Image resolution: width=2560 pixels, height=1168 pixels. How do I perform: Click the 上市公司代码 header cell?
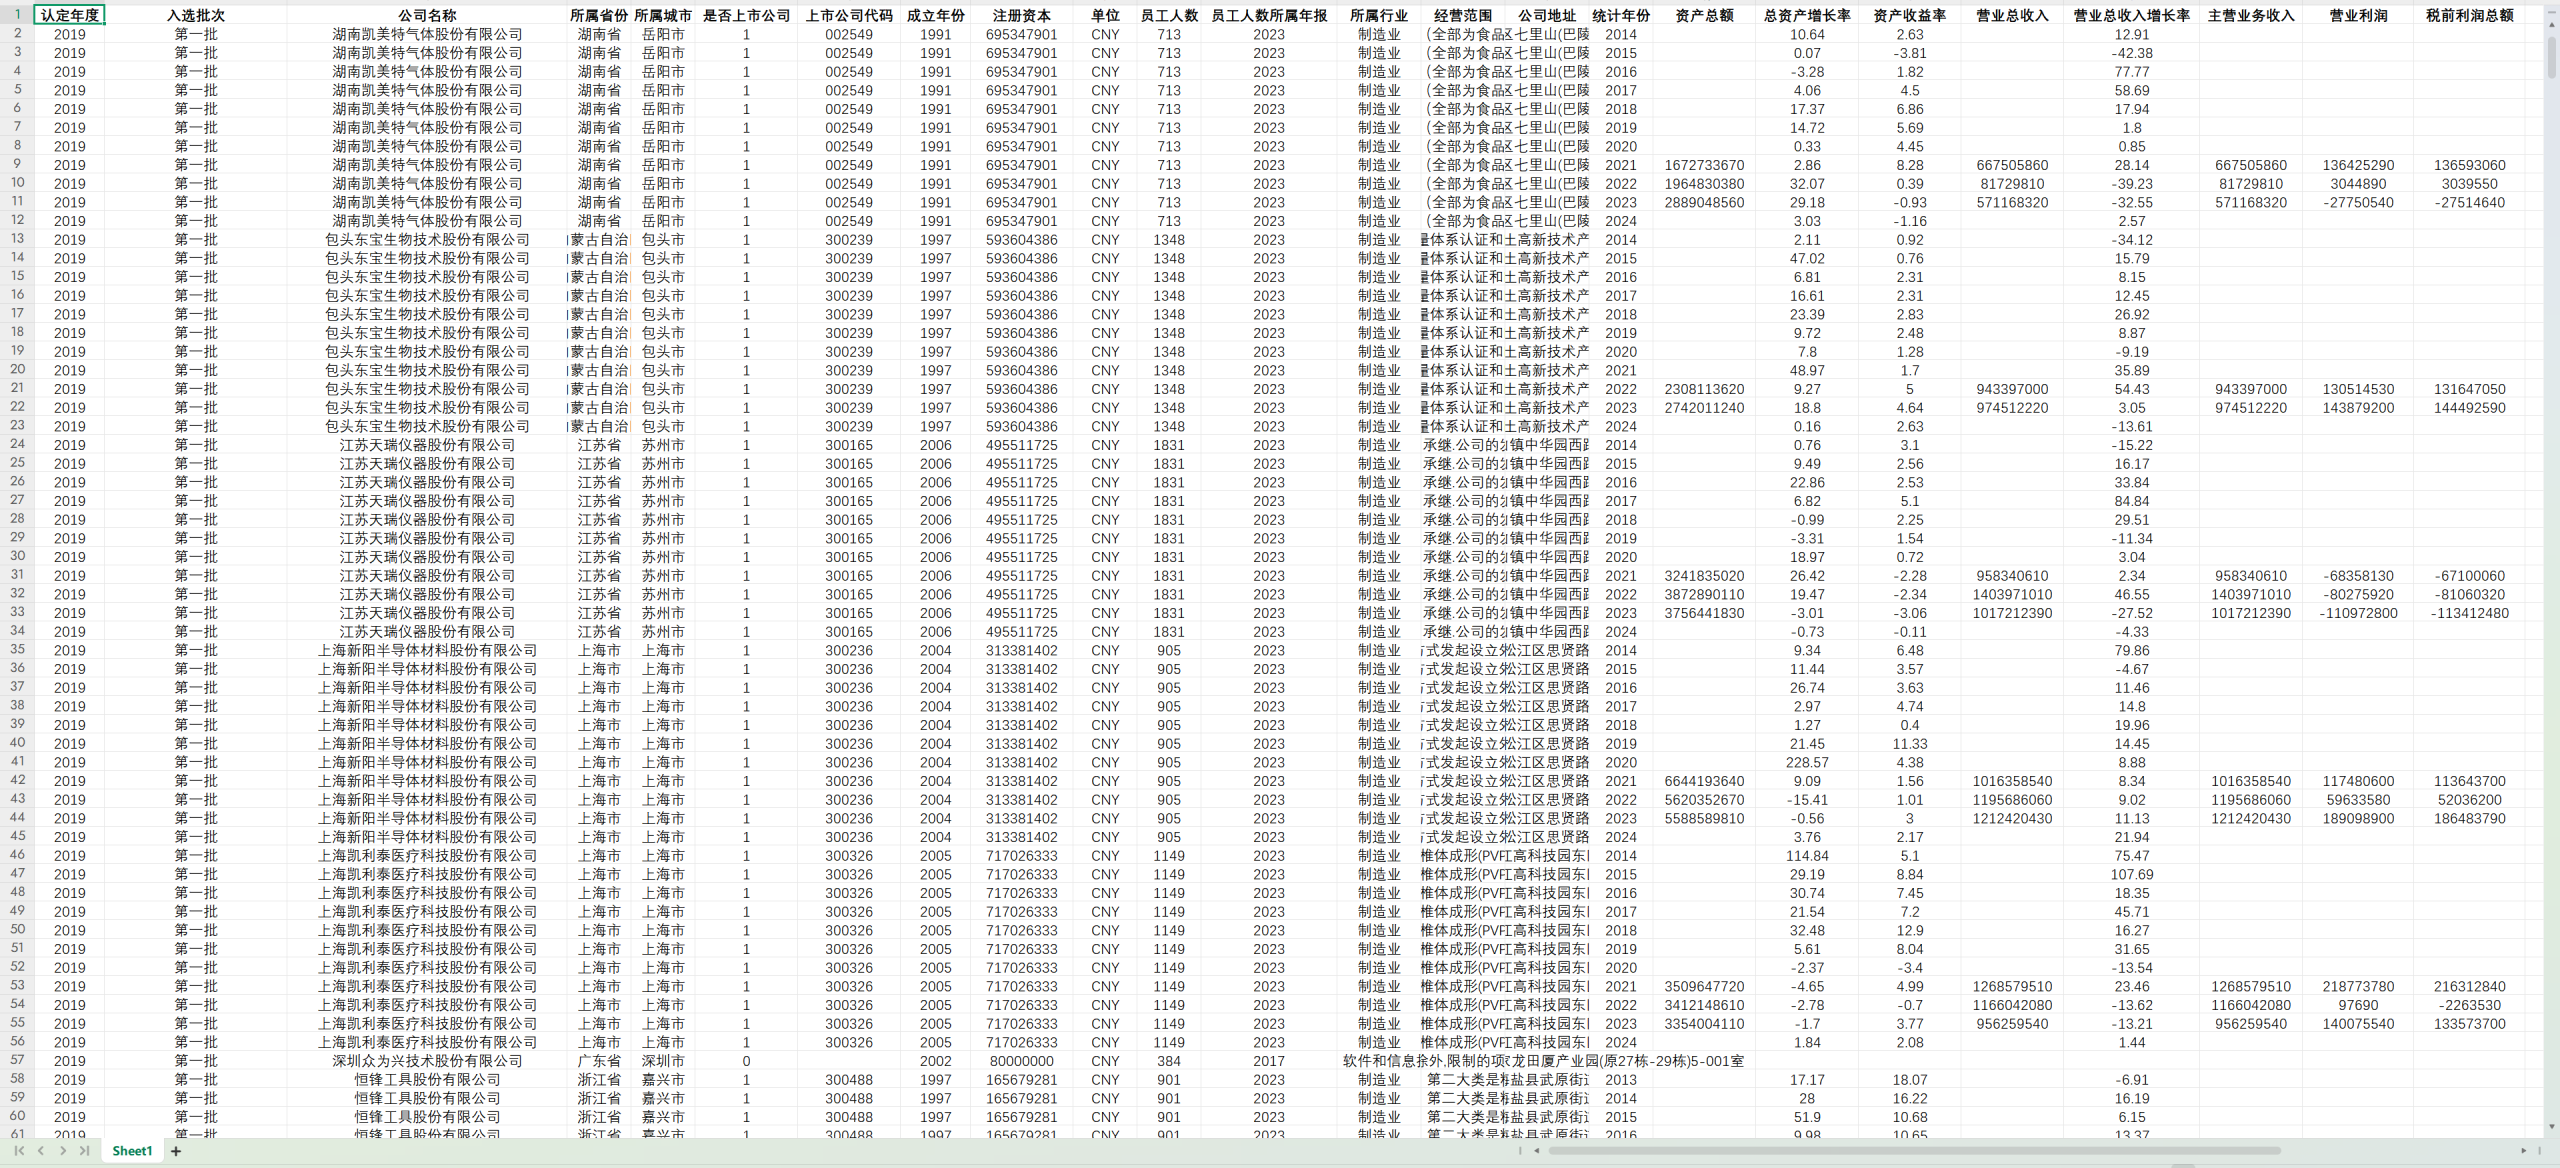[848, 15]
